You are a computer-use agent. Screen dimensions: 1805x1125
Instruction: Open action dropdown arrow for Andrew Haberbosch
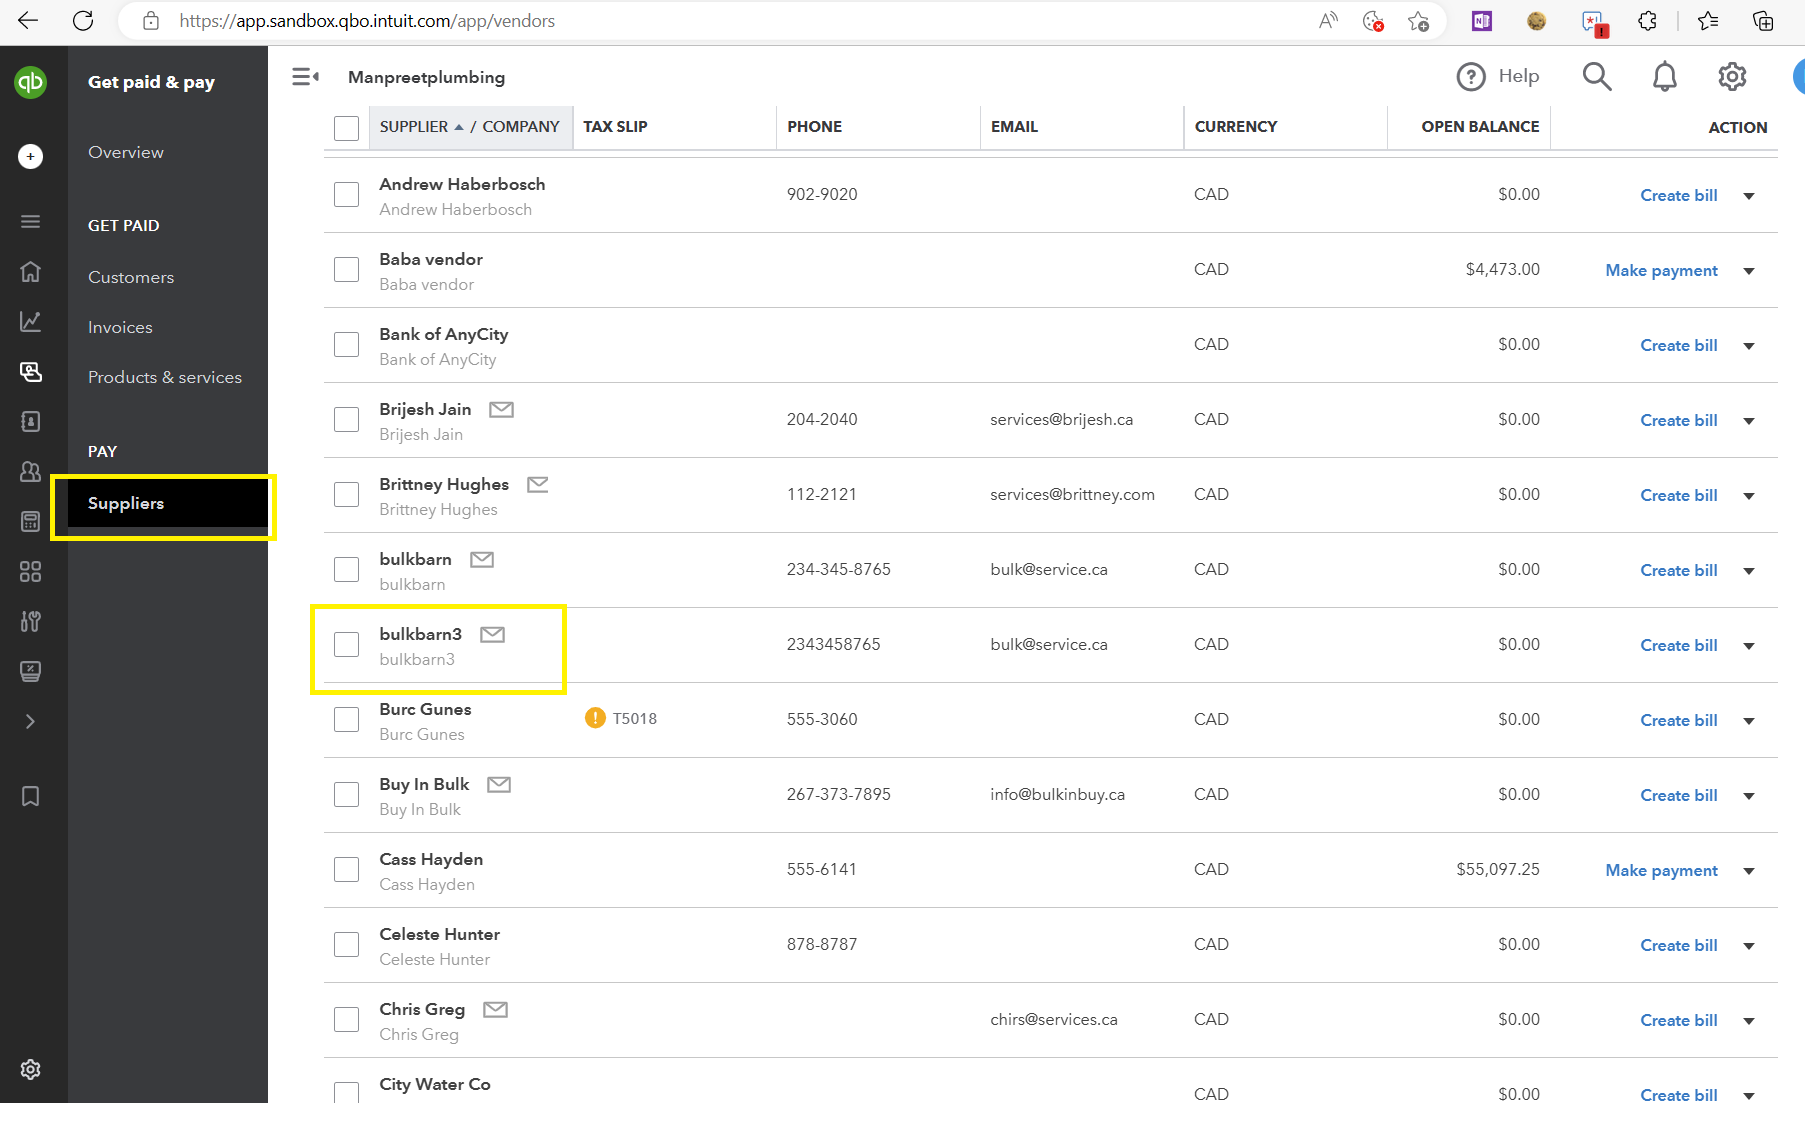pyautogui.click(x=1749, y=196)
